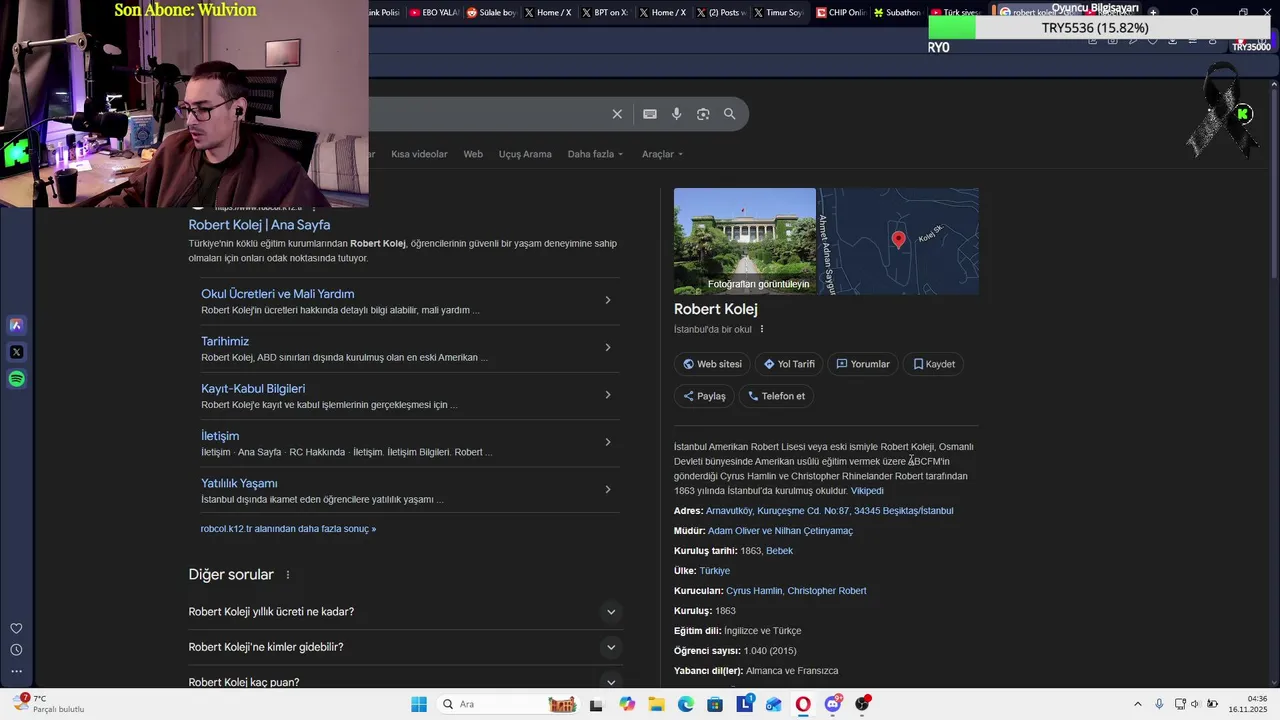Share the place with Paylaş
Screen dimensions: 1280x720
pos(704,396)
